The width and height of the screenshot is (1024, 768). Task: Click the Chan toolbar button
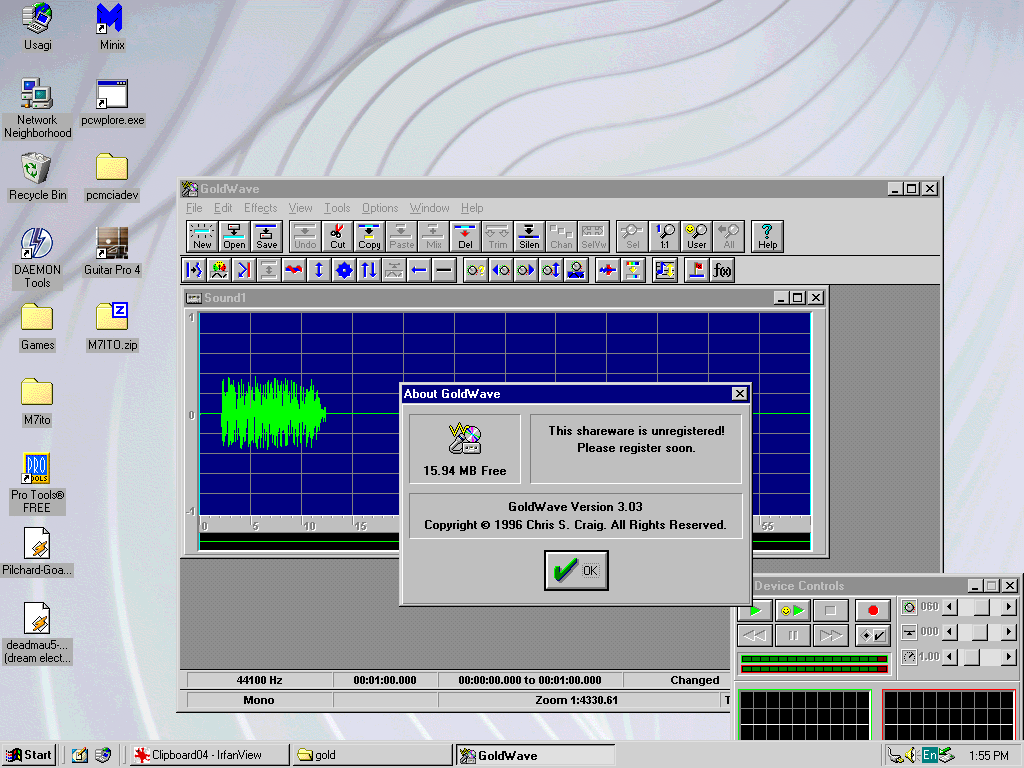click(561, 236)
